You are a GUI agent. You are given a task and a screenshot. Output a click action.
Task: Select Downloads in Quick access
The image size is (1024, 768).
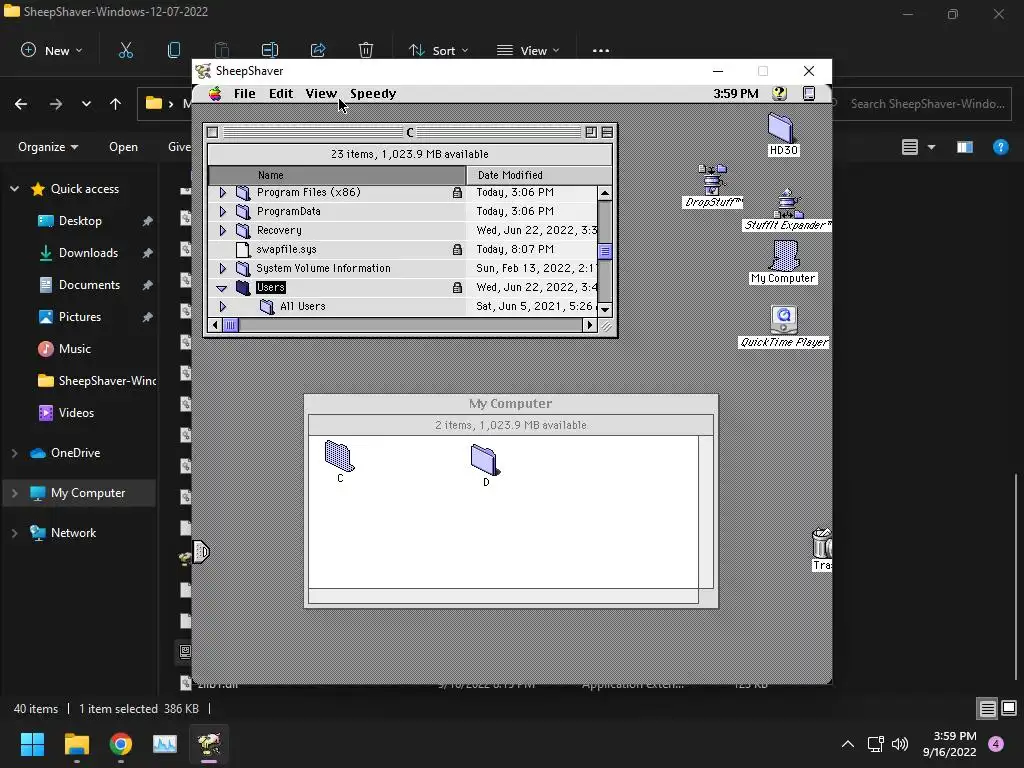pos(89,253)
